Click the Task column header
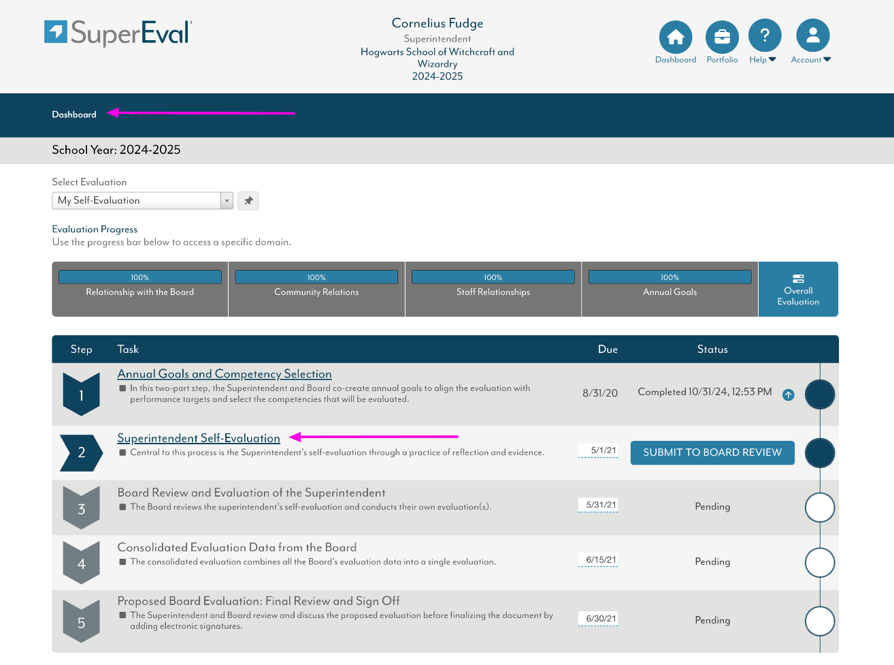The height and width of the screenshot is (665, 894). point(128,350)
